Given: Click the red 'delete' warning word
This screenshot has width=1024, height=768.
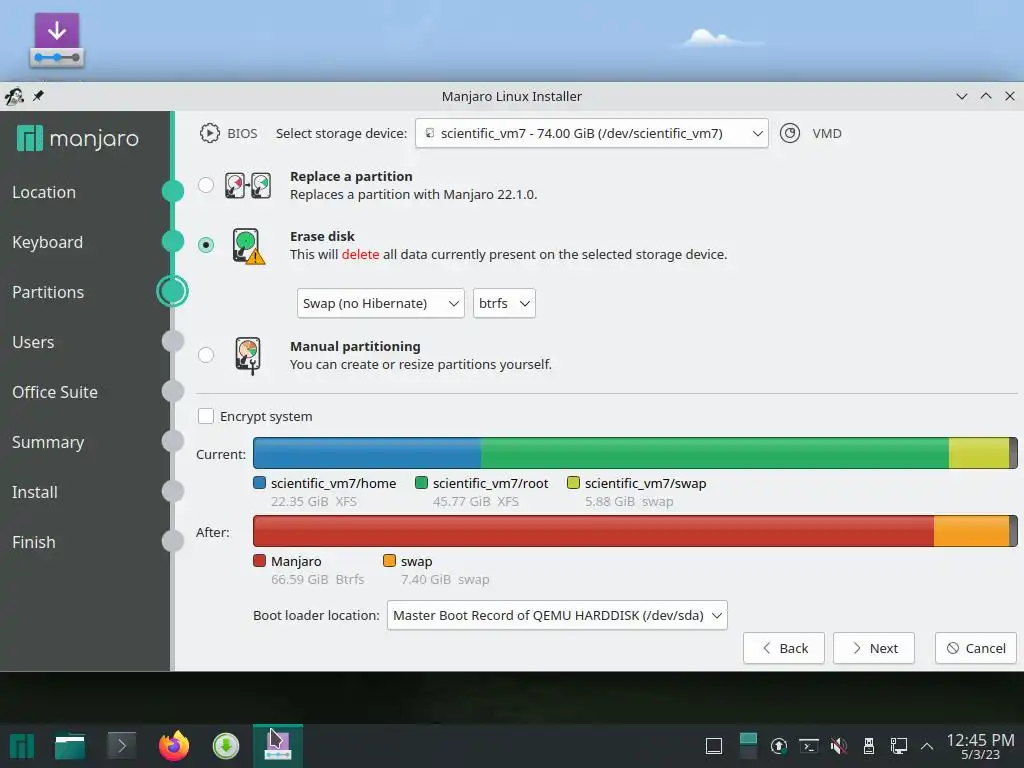Looking at the screenshot, I should [360, 255].
